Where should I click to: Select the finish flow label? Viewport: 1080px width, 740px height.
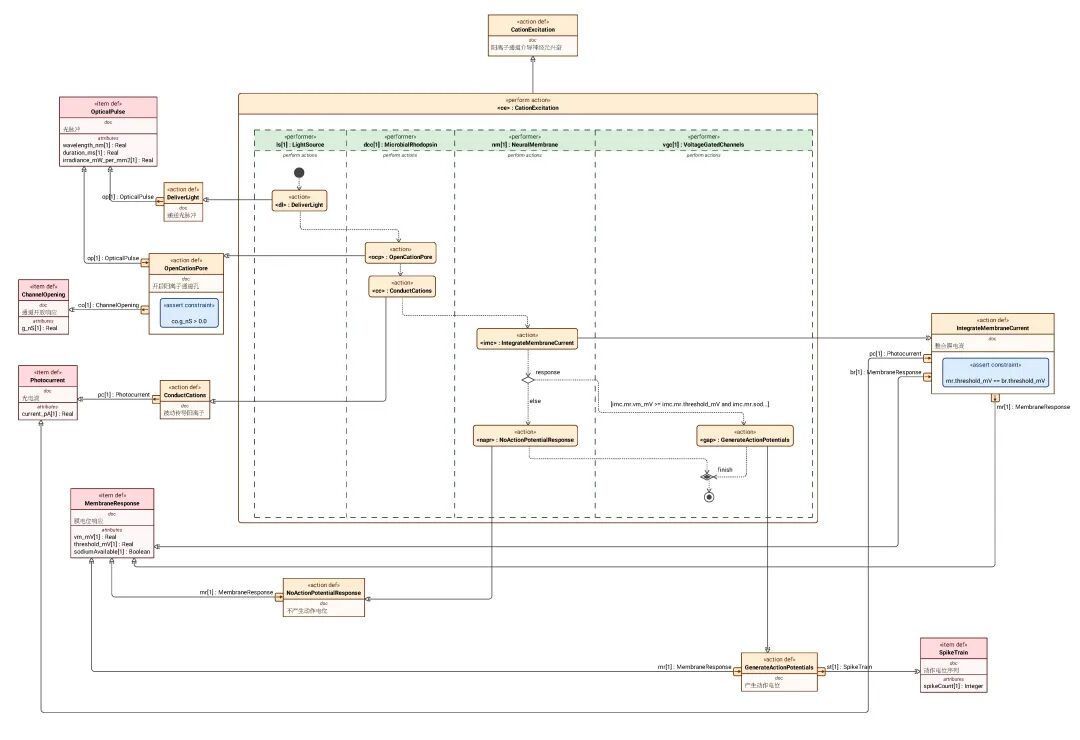point(725,470)
